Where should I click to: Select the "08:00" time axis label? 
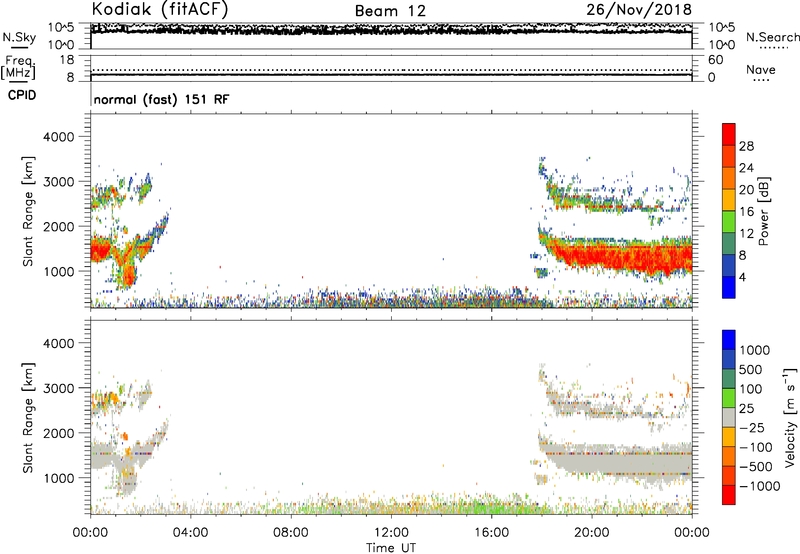point(291,533)
